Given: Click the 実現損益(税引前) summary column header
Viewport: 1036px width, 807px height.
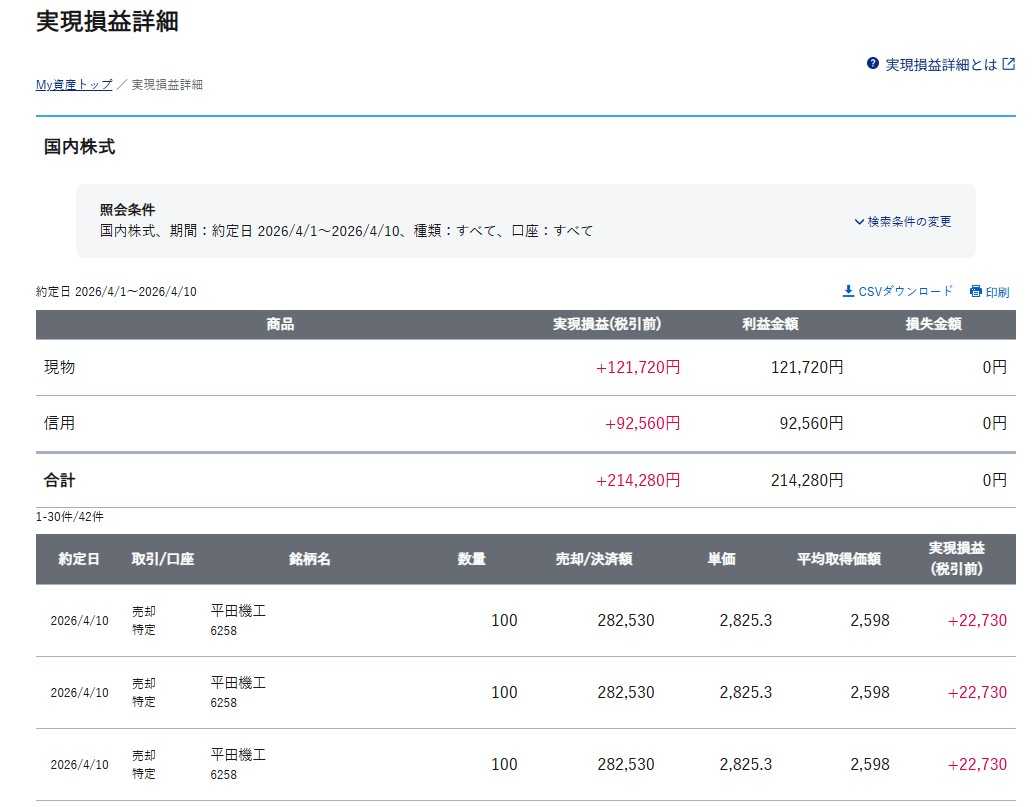Looking at the screenshot, I should [x=607, y=324].
